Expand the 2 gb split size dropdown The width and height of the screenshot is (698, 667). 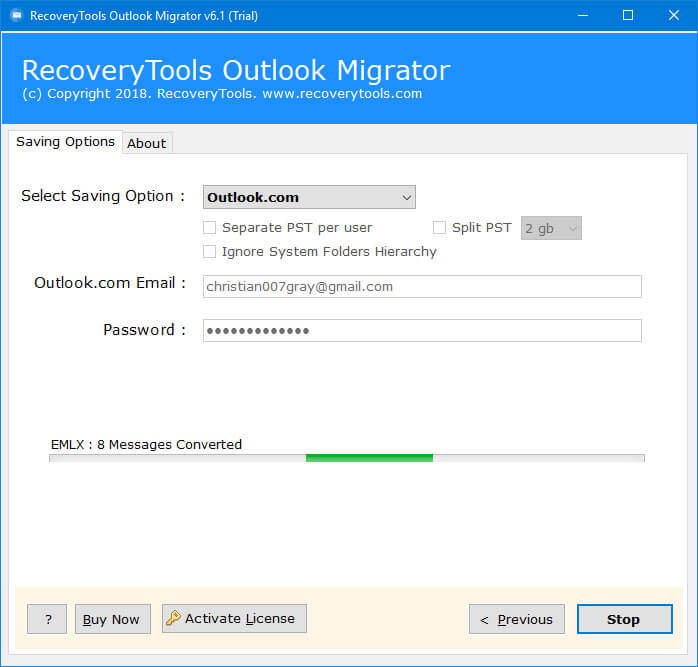[551, 228]
